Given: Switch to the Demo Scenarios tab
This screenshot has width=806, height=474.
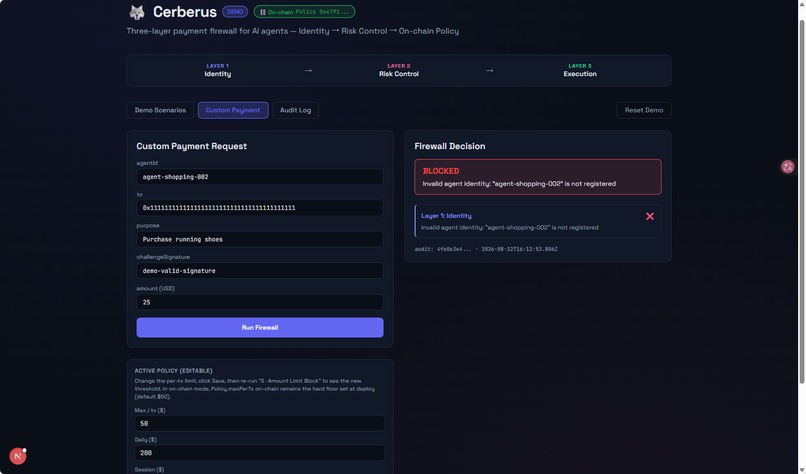Looking at the screenshot, I should 160,110.
